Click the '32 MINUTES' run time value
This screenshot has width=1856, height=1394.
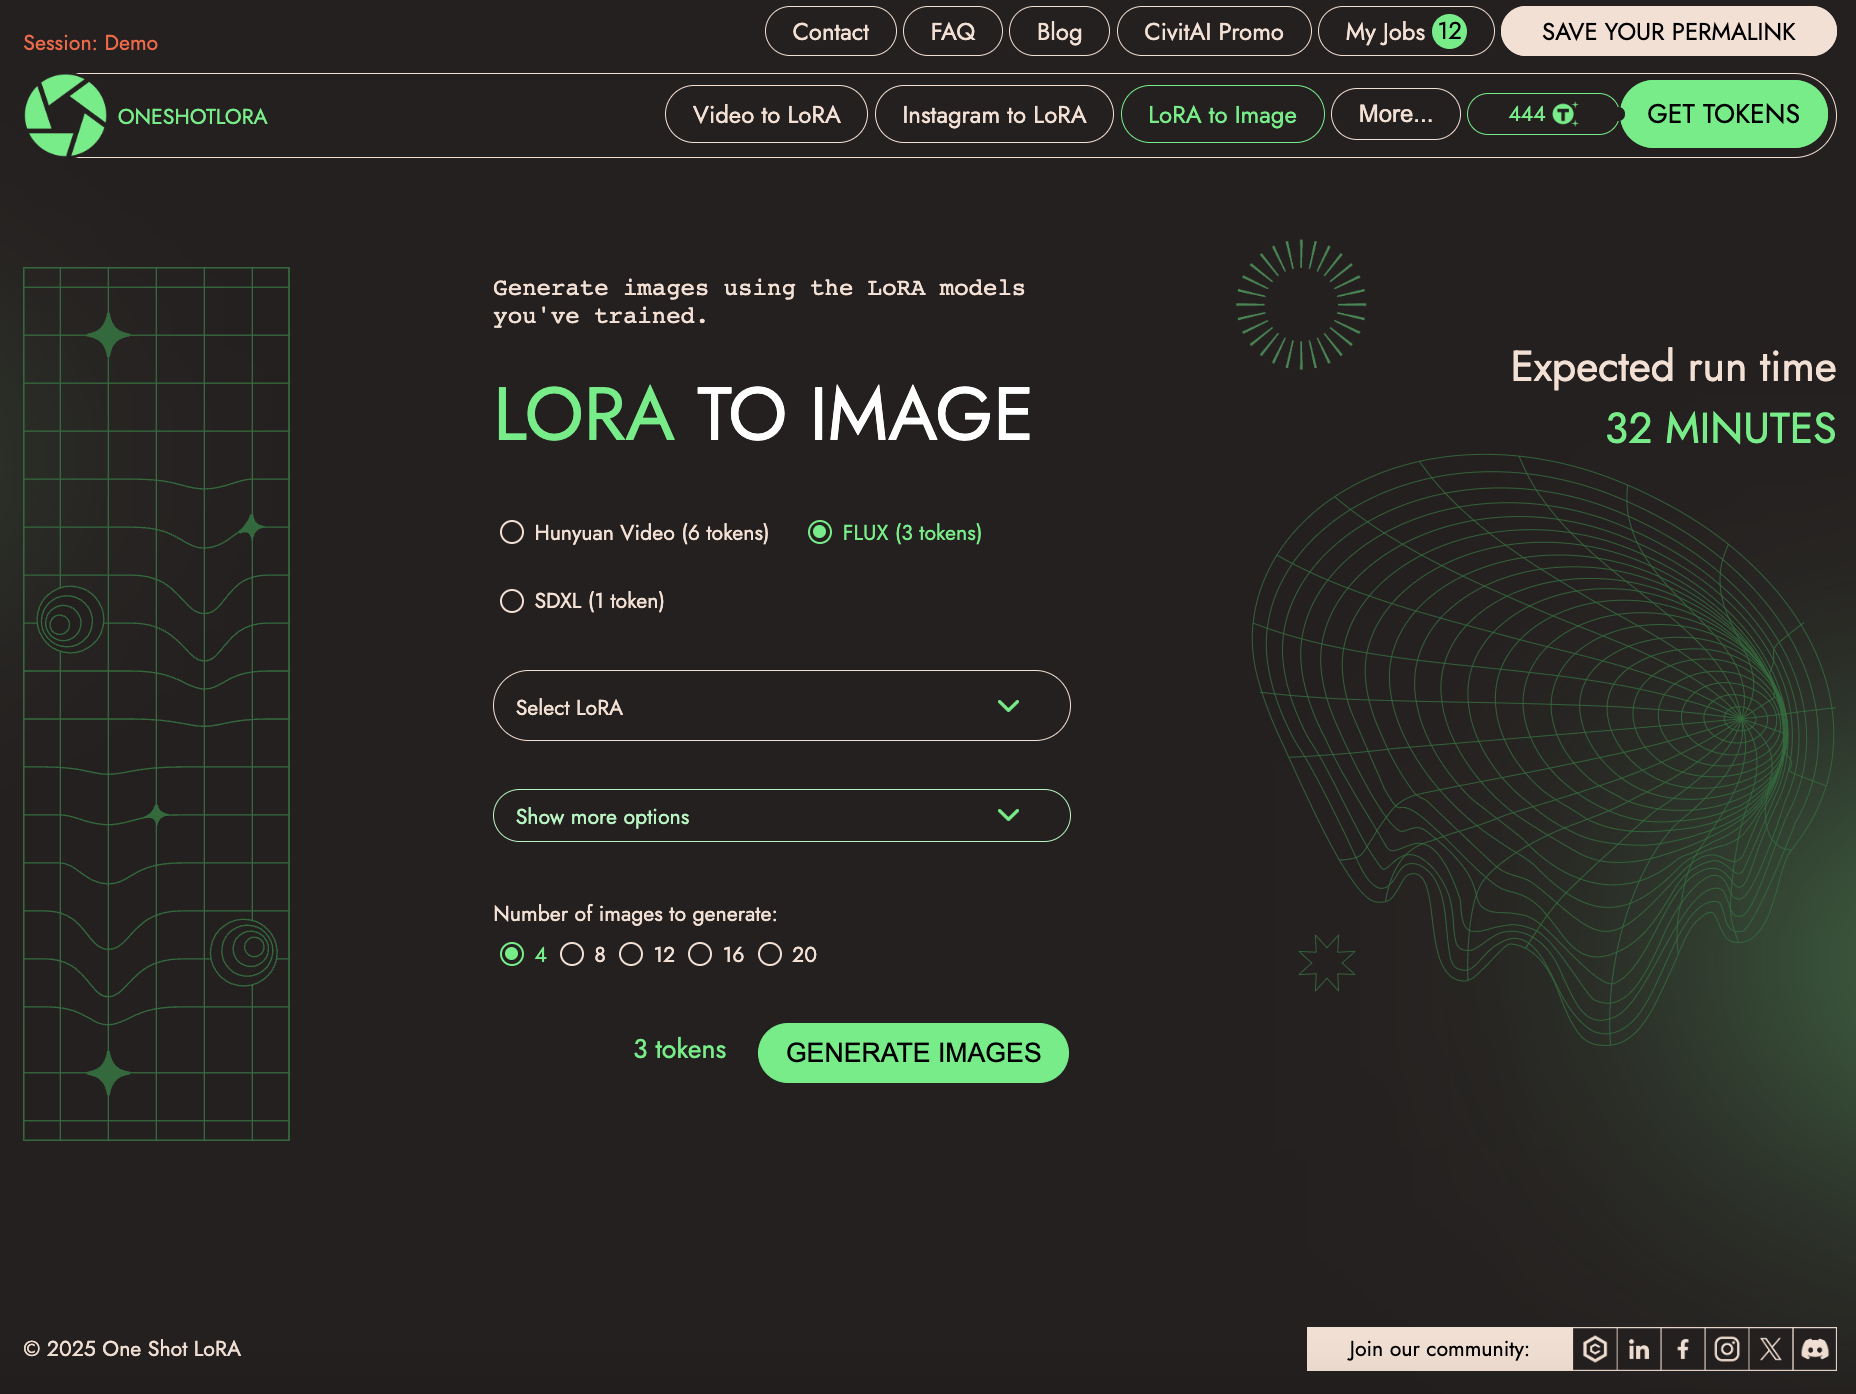[x=1721, y=429]
